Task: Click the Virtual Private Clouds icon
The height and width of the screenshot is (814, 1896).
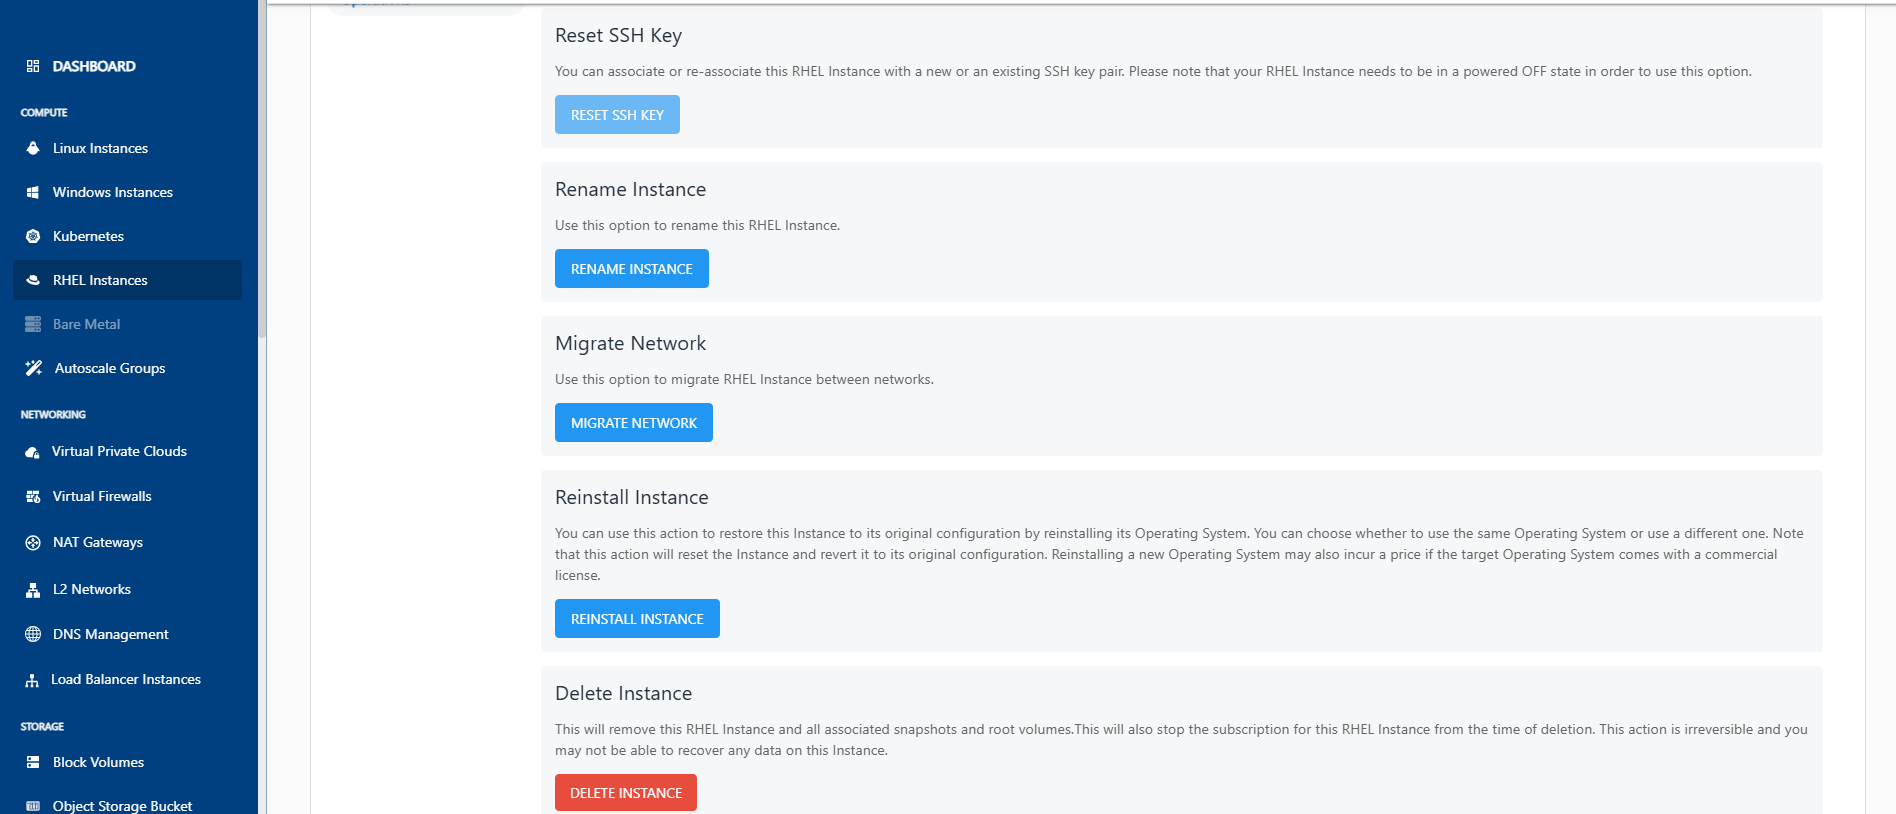Action: point(33,452)
